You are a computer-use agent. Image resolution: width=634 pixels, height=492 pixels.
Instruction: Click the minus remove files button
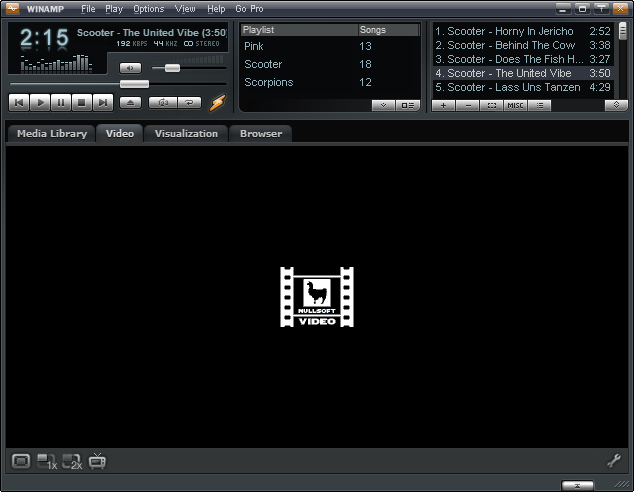pos(467,106)
